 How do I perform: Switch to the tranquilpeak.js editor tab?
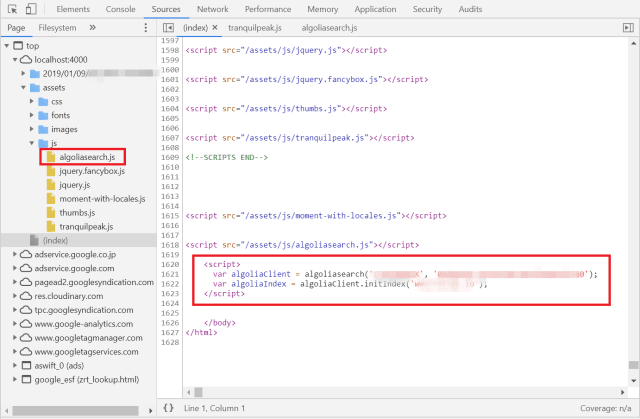pos(255,28)
